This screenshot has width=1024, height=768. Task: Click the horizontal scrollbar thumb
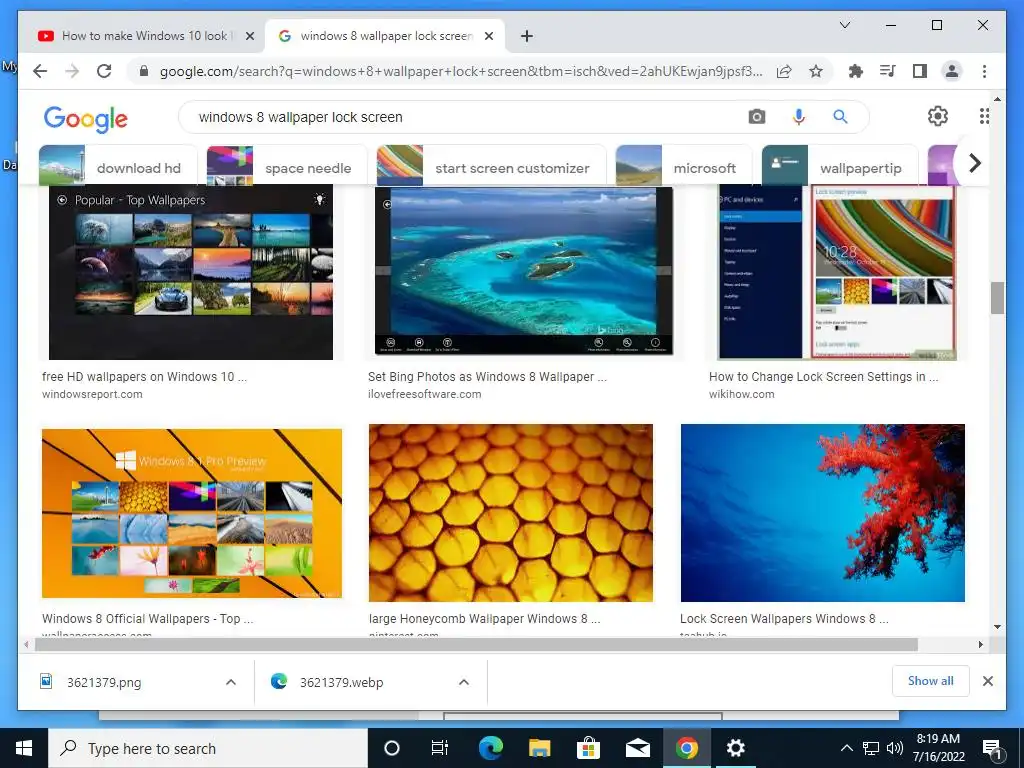pos(477,645)
